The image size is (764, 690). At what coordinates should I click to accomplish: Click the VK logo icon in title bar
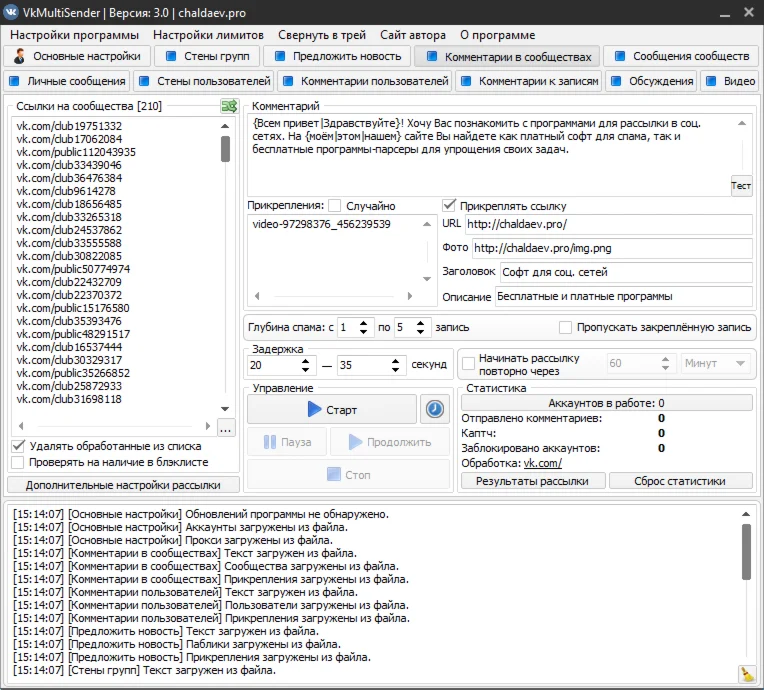point(13,11)
